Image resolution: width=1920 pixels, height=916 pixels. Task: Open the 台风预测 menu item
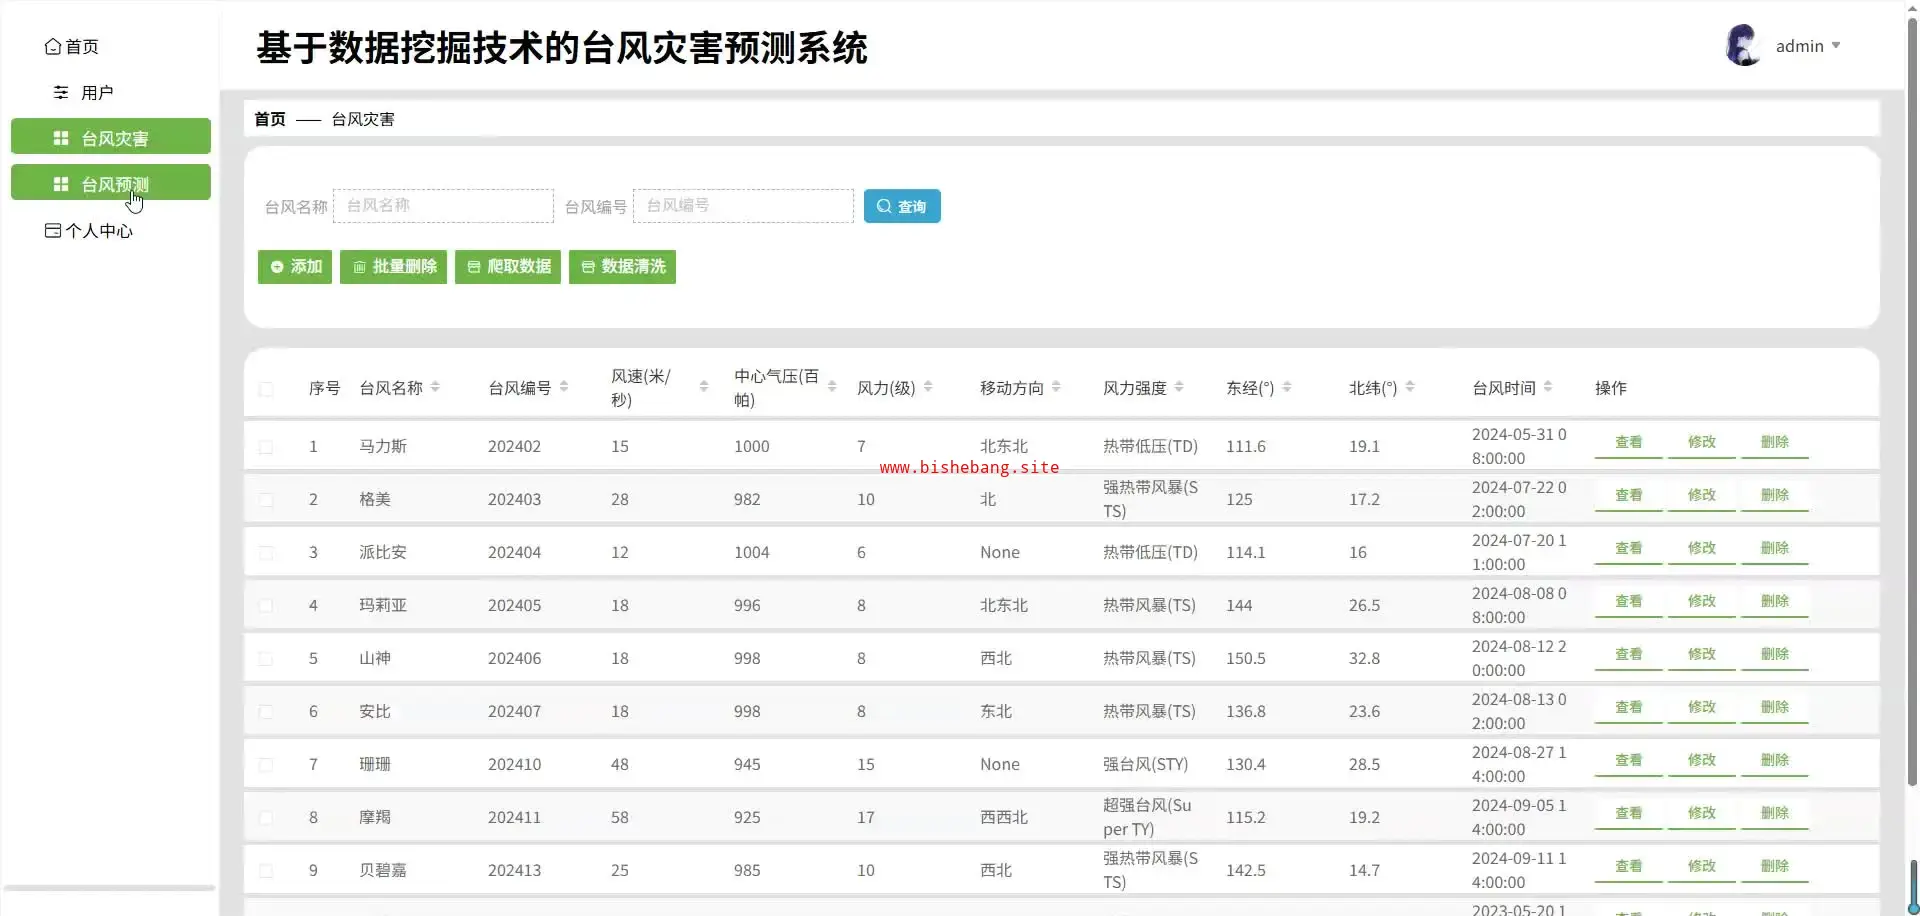point(114,185)
